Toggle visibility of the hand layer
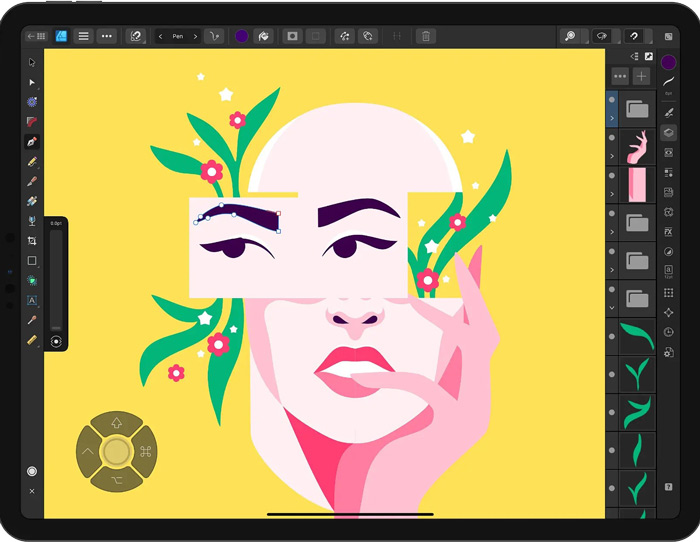700x542 pixels. (612, 138)
